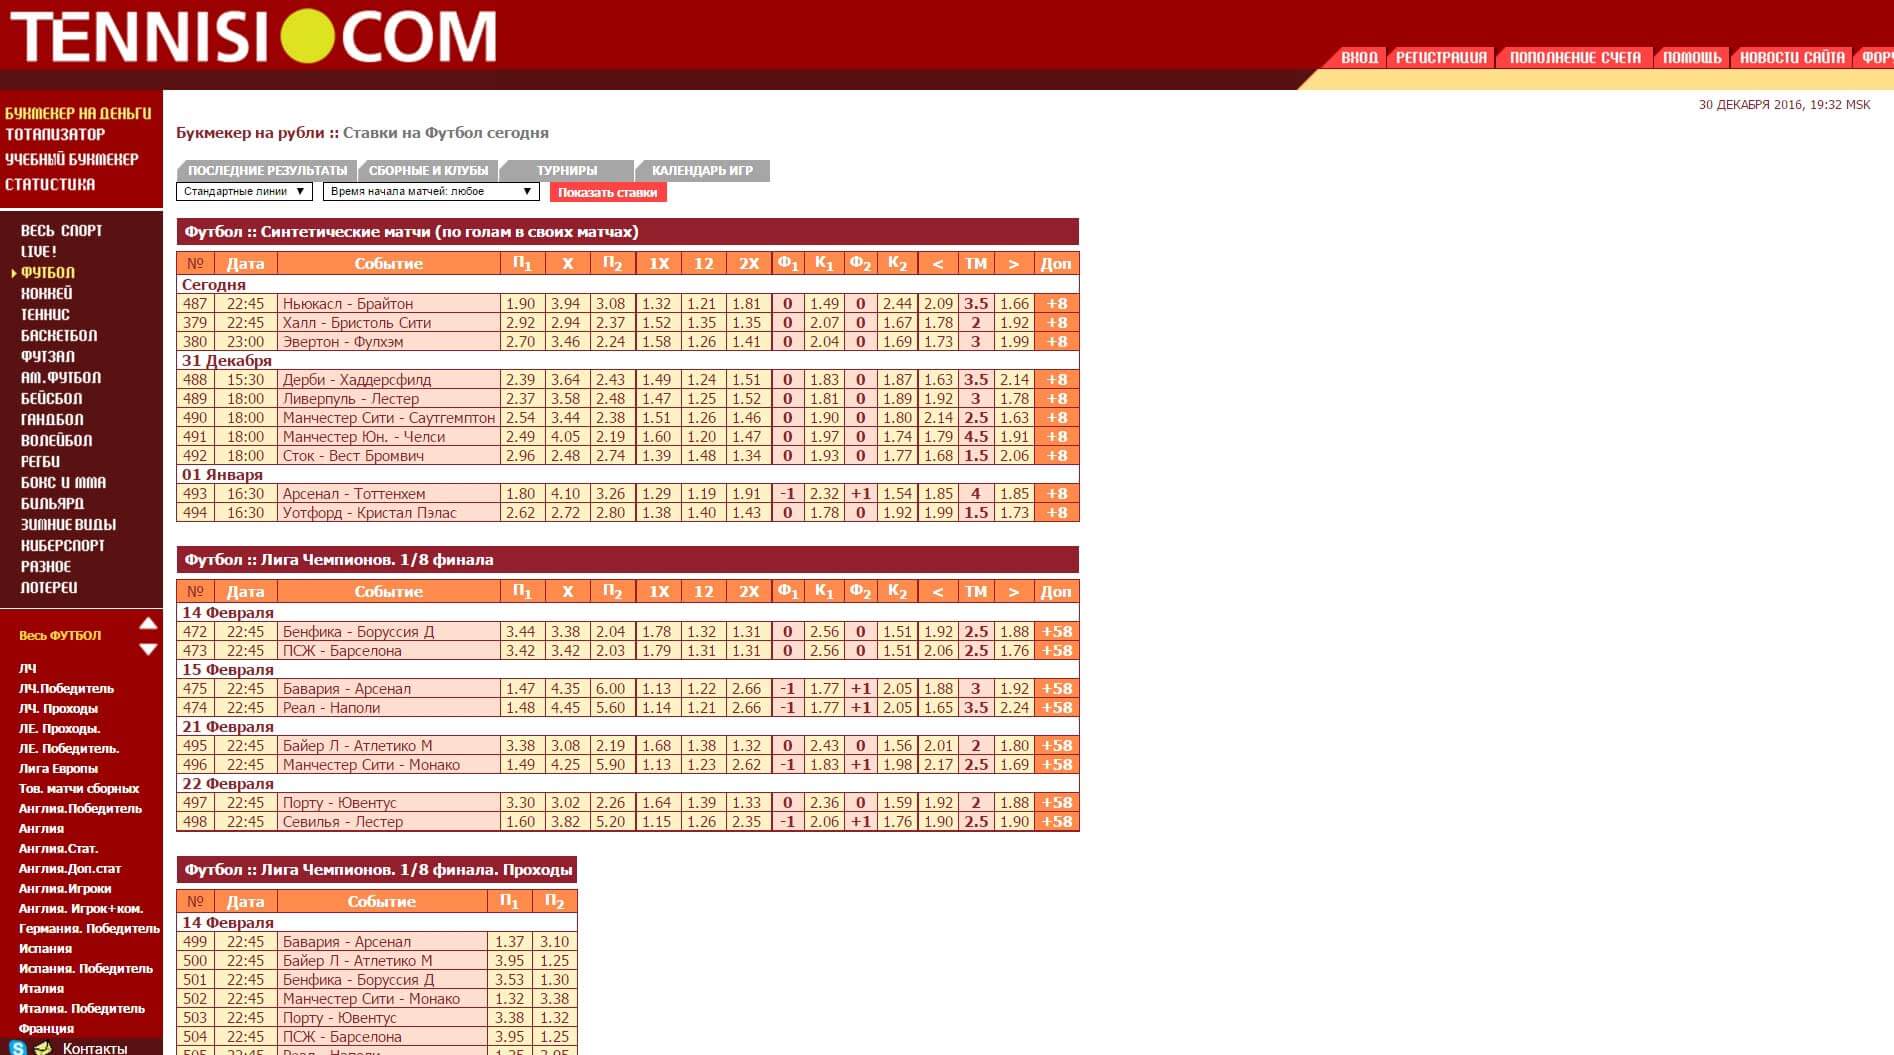Open Пополнение счета menu item
Image resolution: width=1894 pixels, height=1055 pixels.
[x=1575, y=57]
